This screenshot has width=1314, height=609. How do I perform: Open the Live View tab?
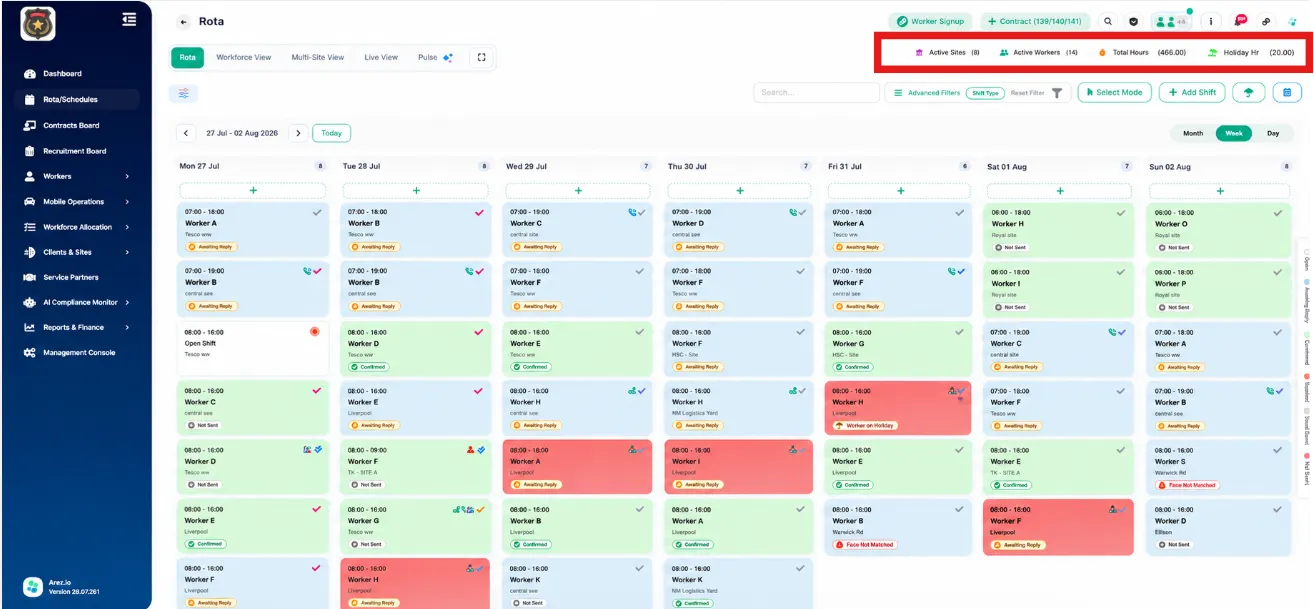tap(381, 58)
